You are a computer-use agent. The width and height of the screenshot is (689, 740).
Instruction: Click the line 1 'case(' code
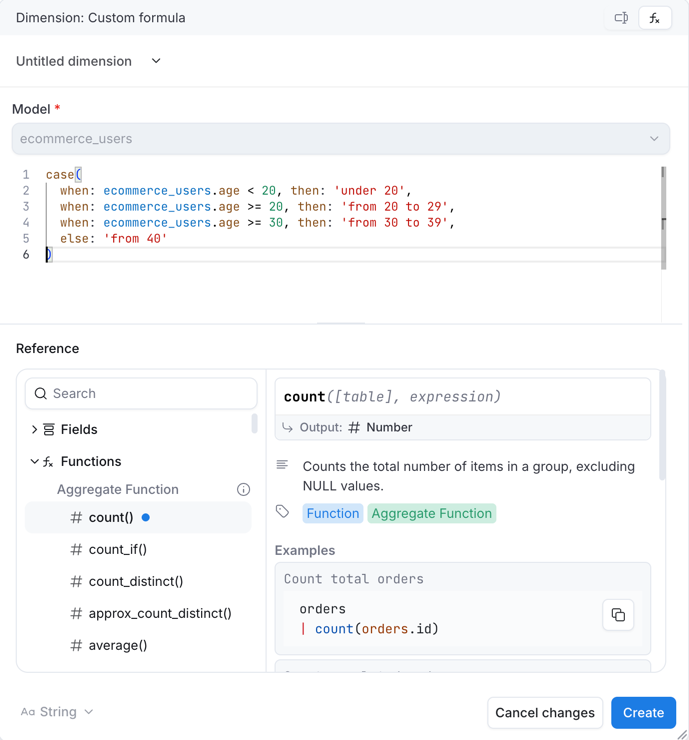64,175
